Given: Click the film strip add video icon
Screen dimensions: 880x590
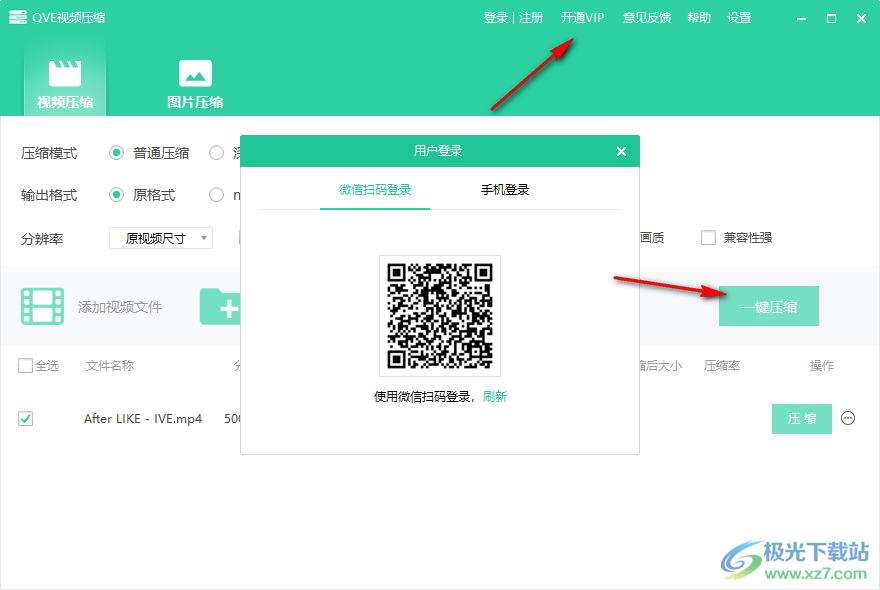Looking at the screenshot, I should pos(42,306).
